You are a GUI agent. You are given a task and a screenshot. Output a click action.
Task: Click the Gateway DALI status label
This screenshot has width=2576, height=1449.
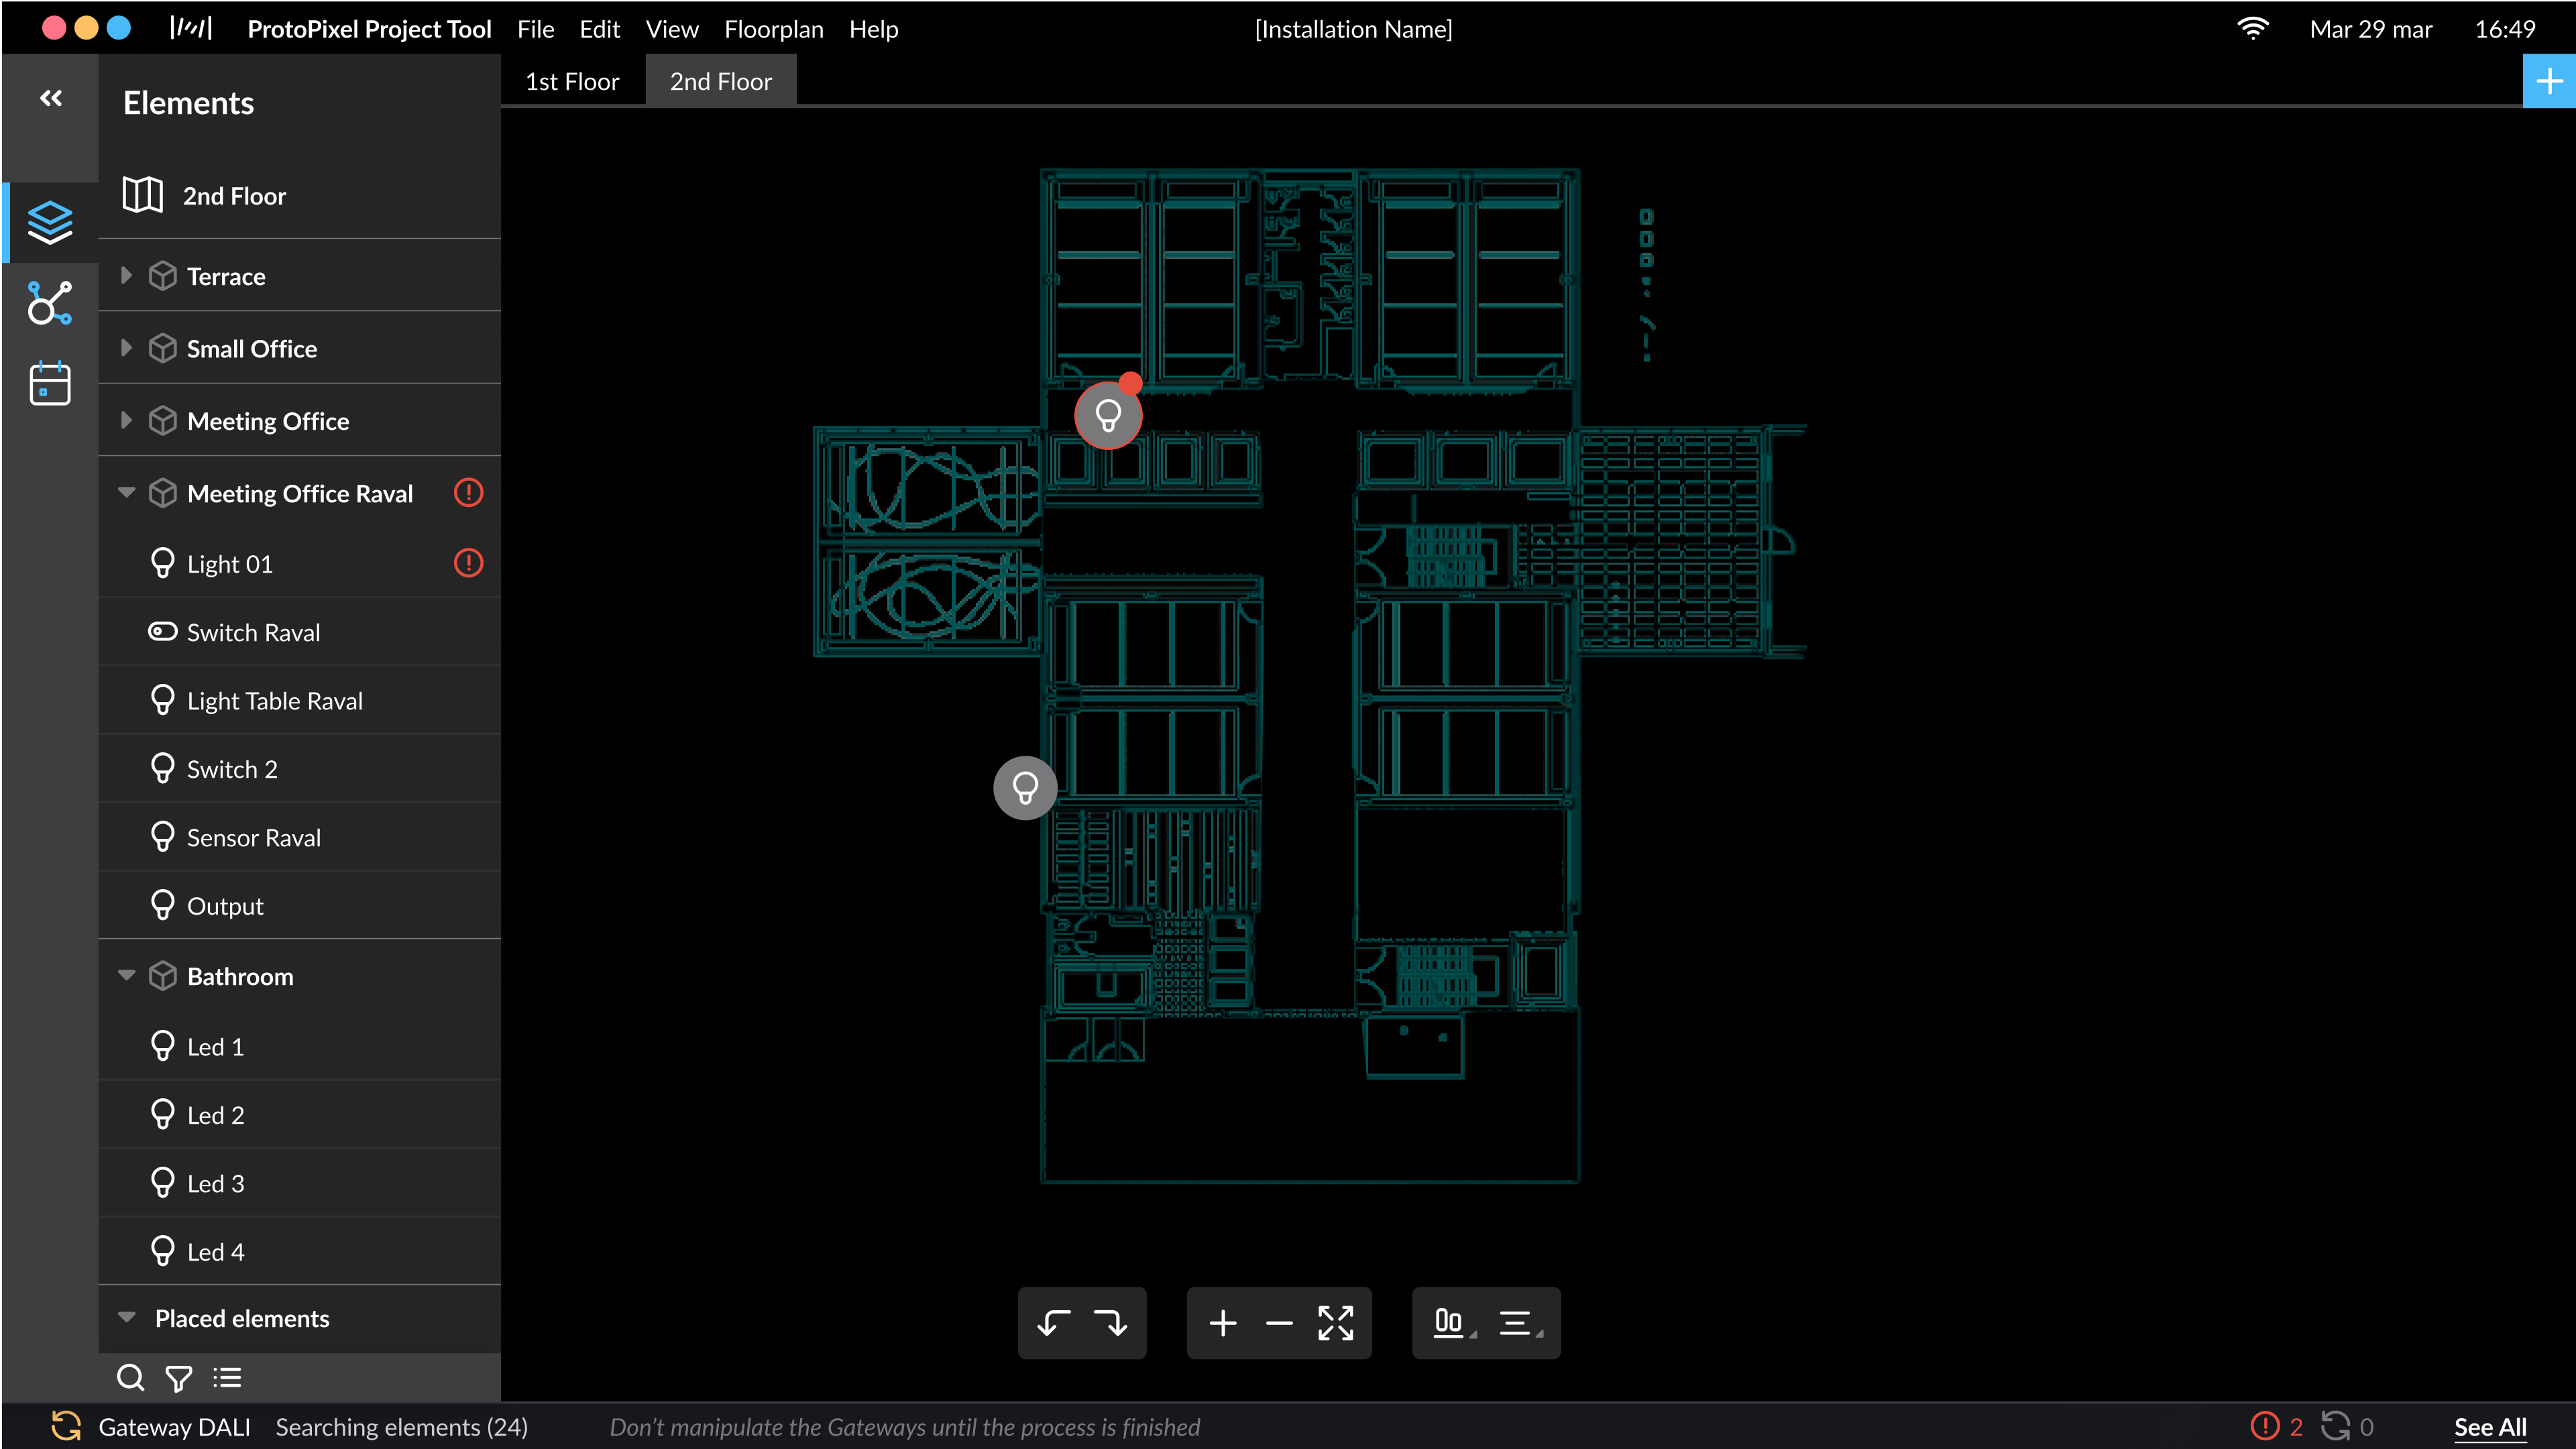coord(174,1427)
